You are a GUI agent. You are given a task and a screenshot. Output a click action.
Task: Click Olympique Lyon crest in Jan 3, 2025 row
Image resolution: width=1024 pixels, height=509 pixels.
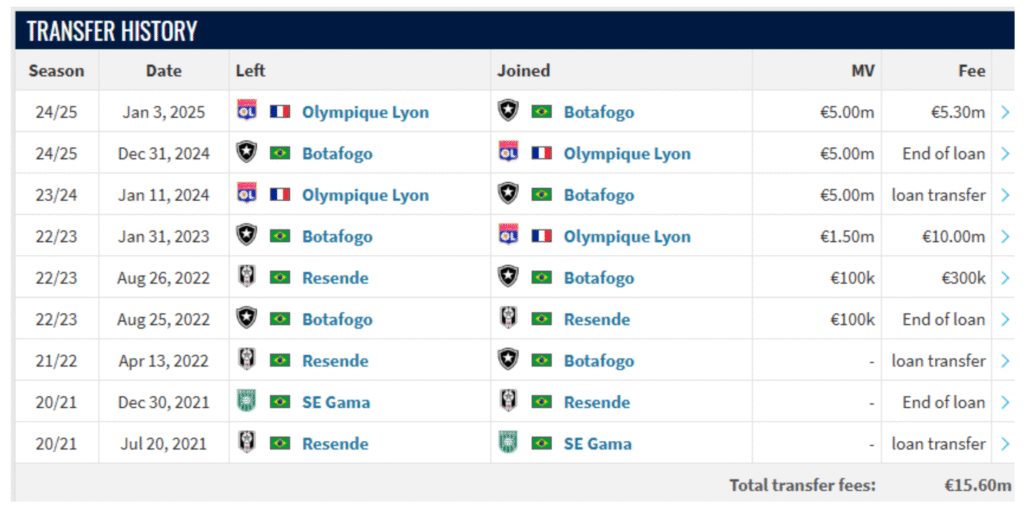(x=246, y=111)
